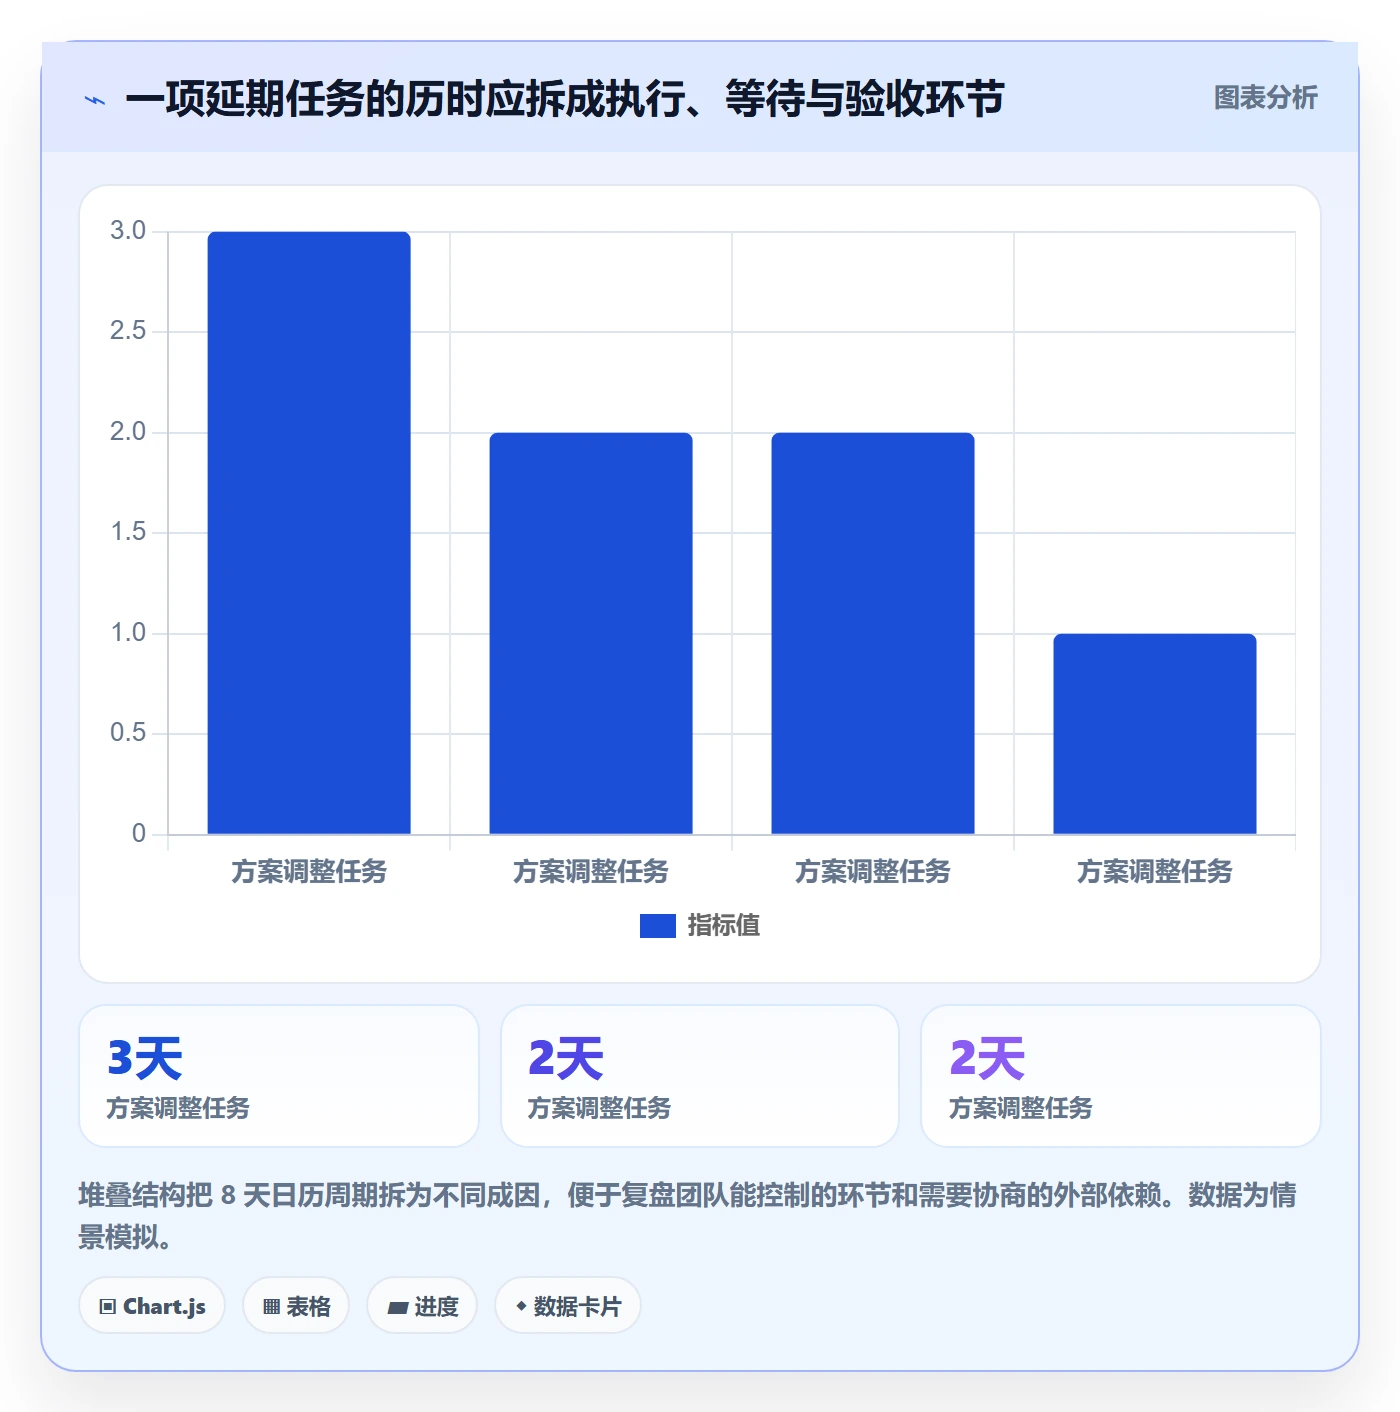Viewport: 1400px width, 1412px height.
Task: Click the y-axis label 2.5
Action: coord(128,331)
